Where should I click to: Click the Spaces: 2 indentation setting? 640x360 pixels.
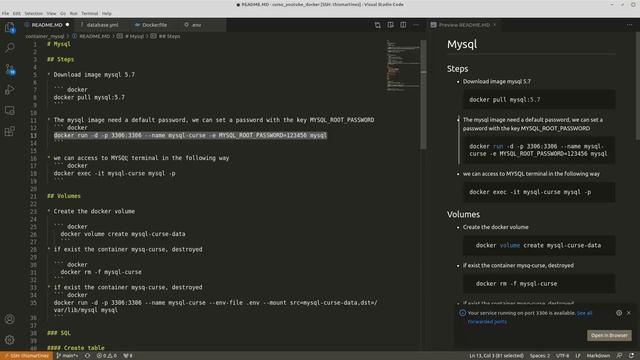pyautogui.click(x=540, y=356)
